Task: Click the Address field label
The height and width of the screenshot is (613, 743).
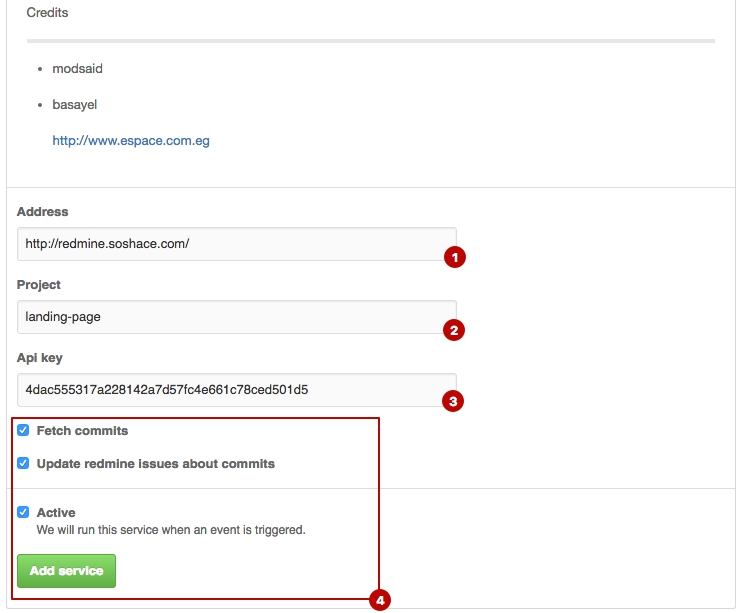Action: (43, 212)
